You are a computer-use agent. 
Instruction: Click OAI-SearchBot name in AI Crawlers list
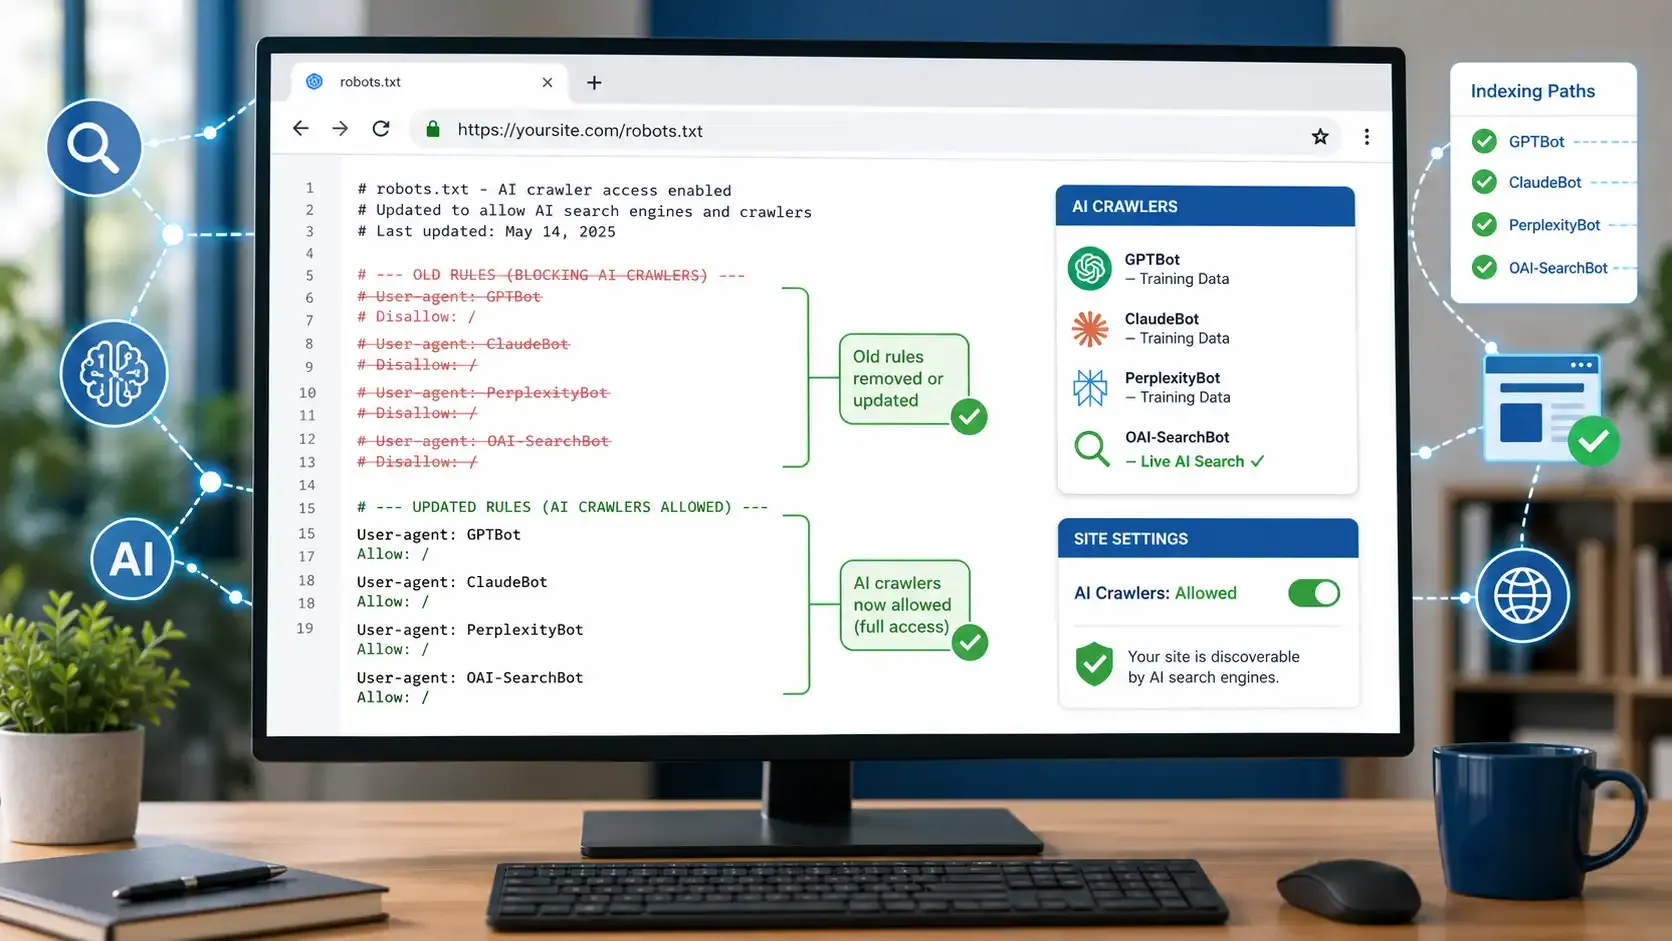pos(1177,437)
